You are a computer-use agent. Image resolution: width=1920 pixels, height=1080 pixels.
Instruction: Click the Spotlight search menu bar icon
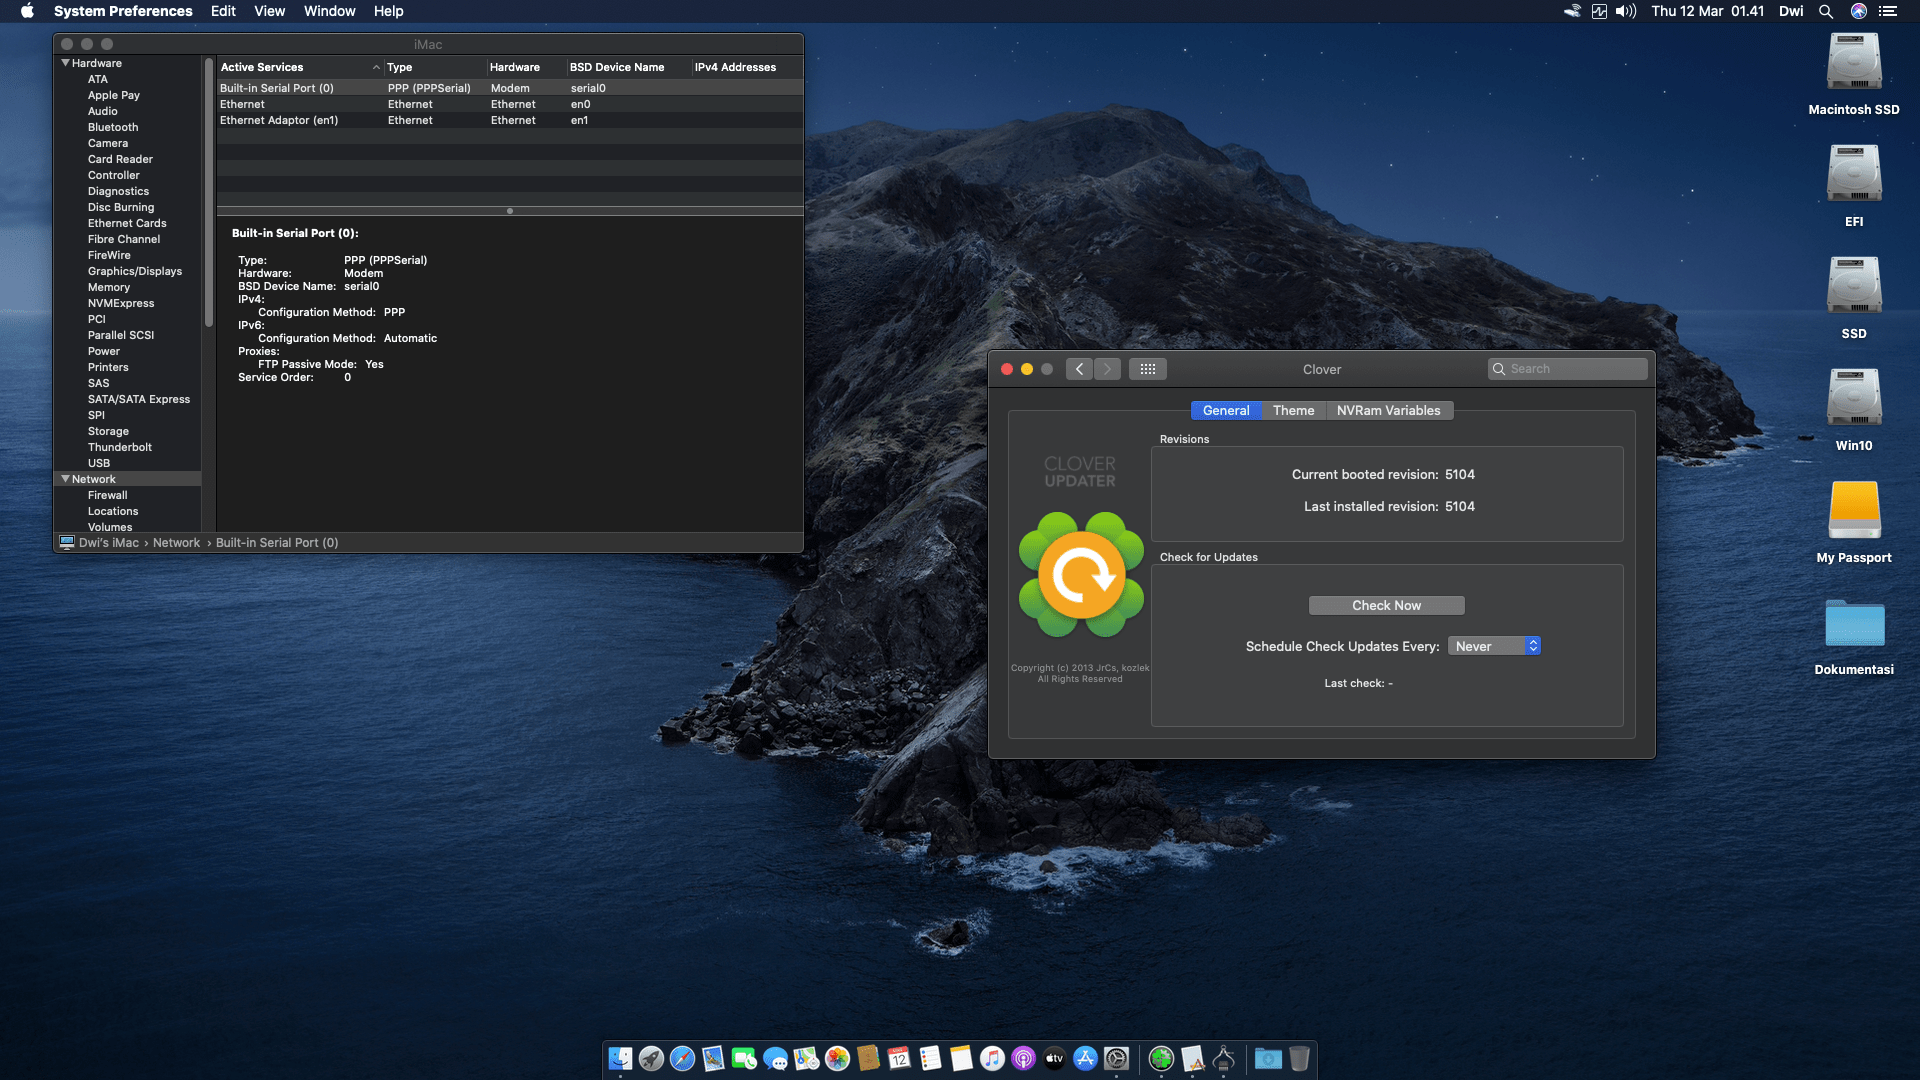pyautogui.click(x=1825, y=11)
